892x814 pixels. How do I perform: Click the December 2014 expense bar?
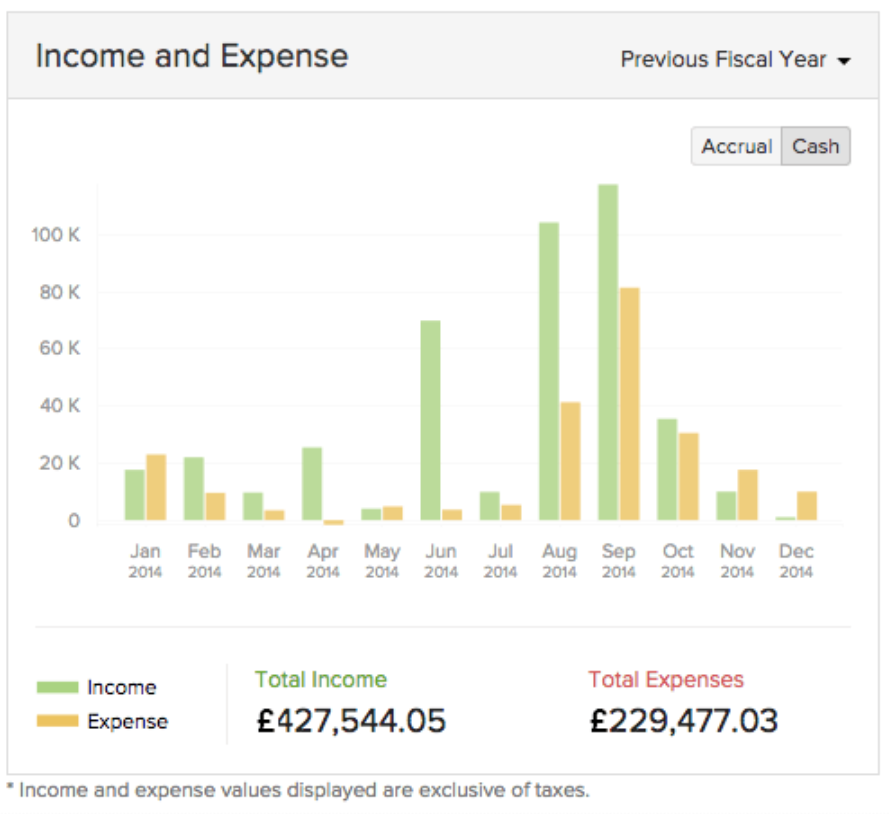(x=806, y=506)
